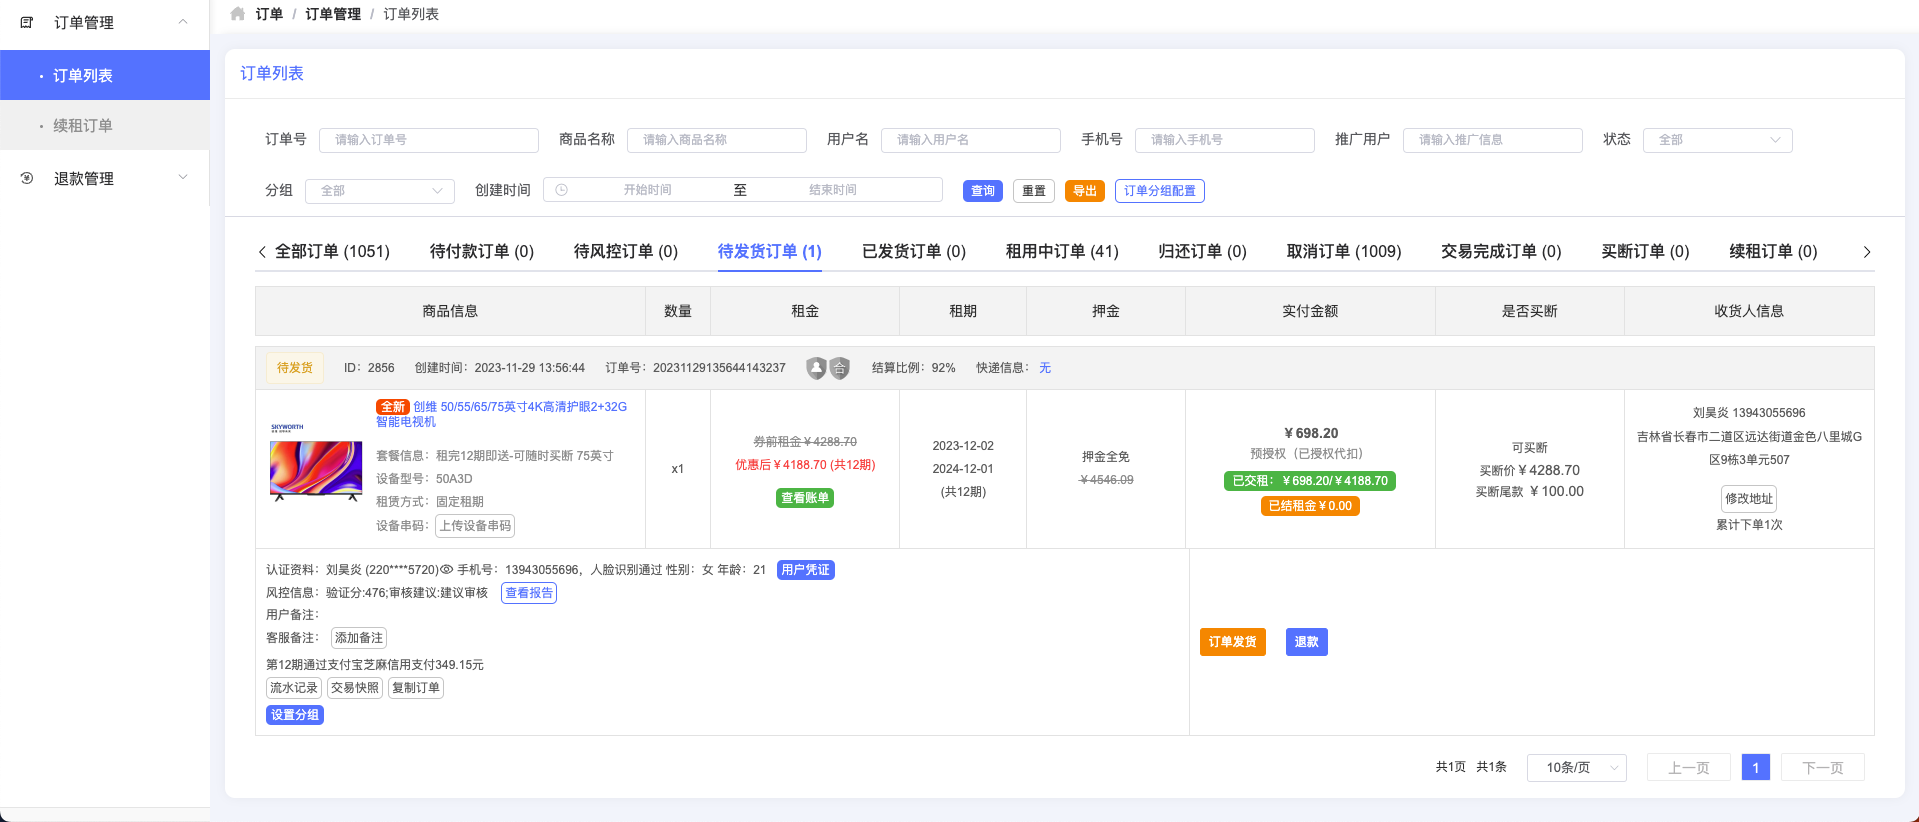The image size is (1919, 822).
Task: Switch to 已发货订单 (0) tab
Action: click(914, 252)
